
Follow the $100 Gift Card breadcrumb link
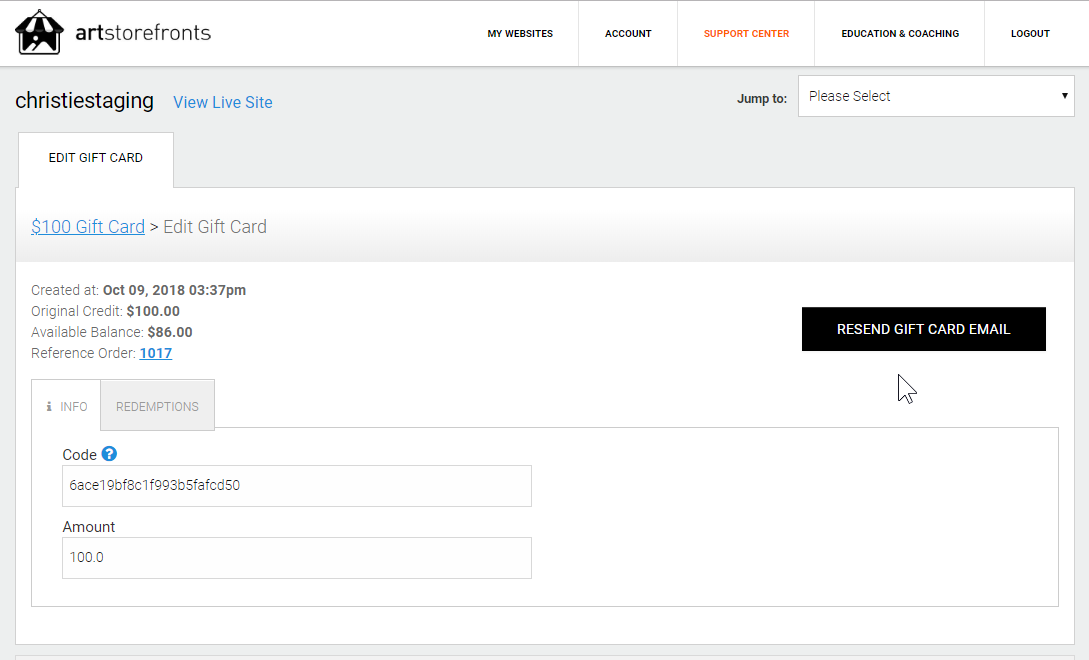point(88,227)
